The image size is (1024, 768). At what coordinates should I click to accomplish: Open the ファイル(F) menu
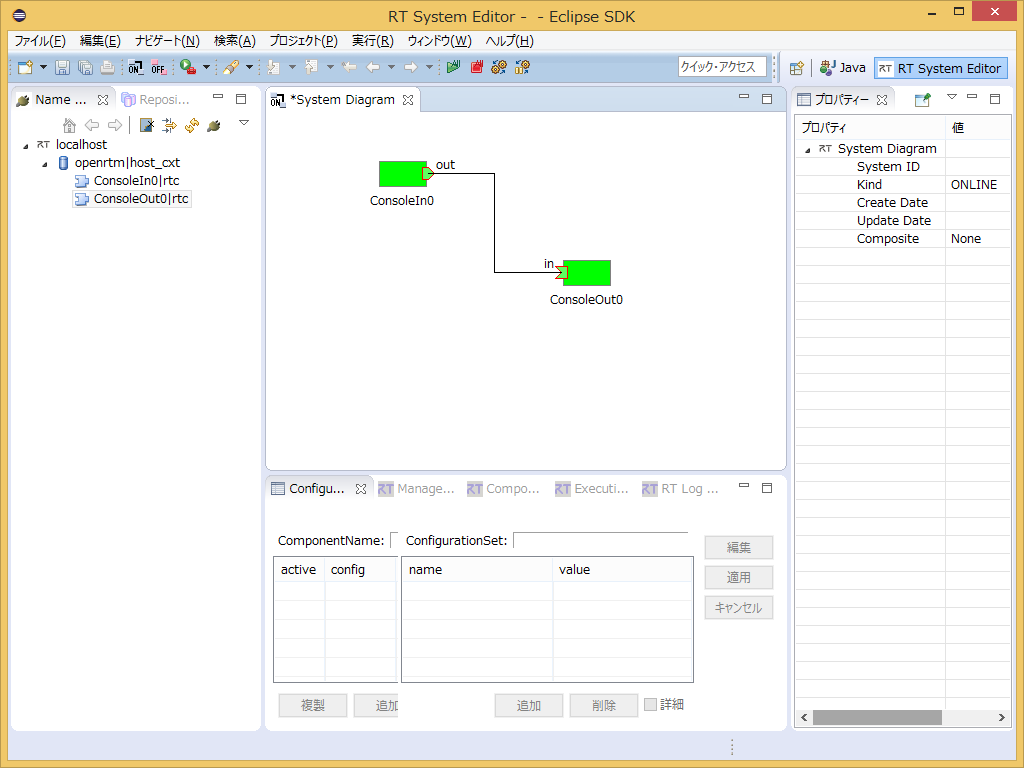pos(40,40)
